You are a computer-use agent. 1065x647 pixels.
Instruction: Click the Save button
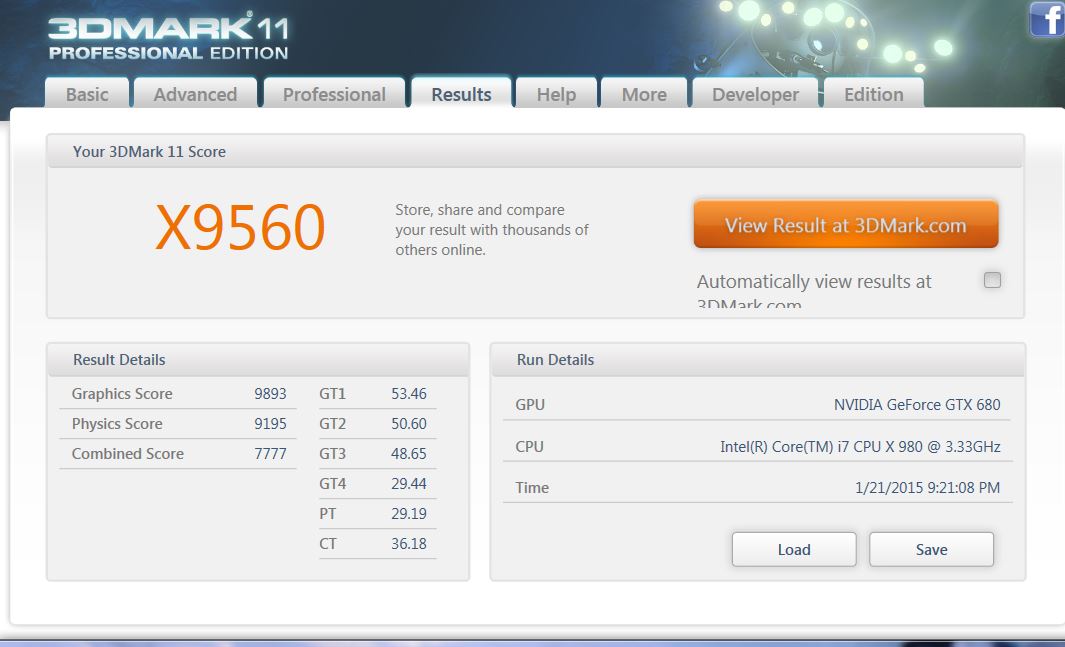click(x=931, y=549)
